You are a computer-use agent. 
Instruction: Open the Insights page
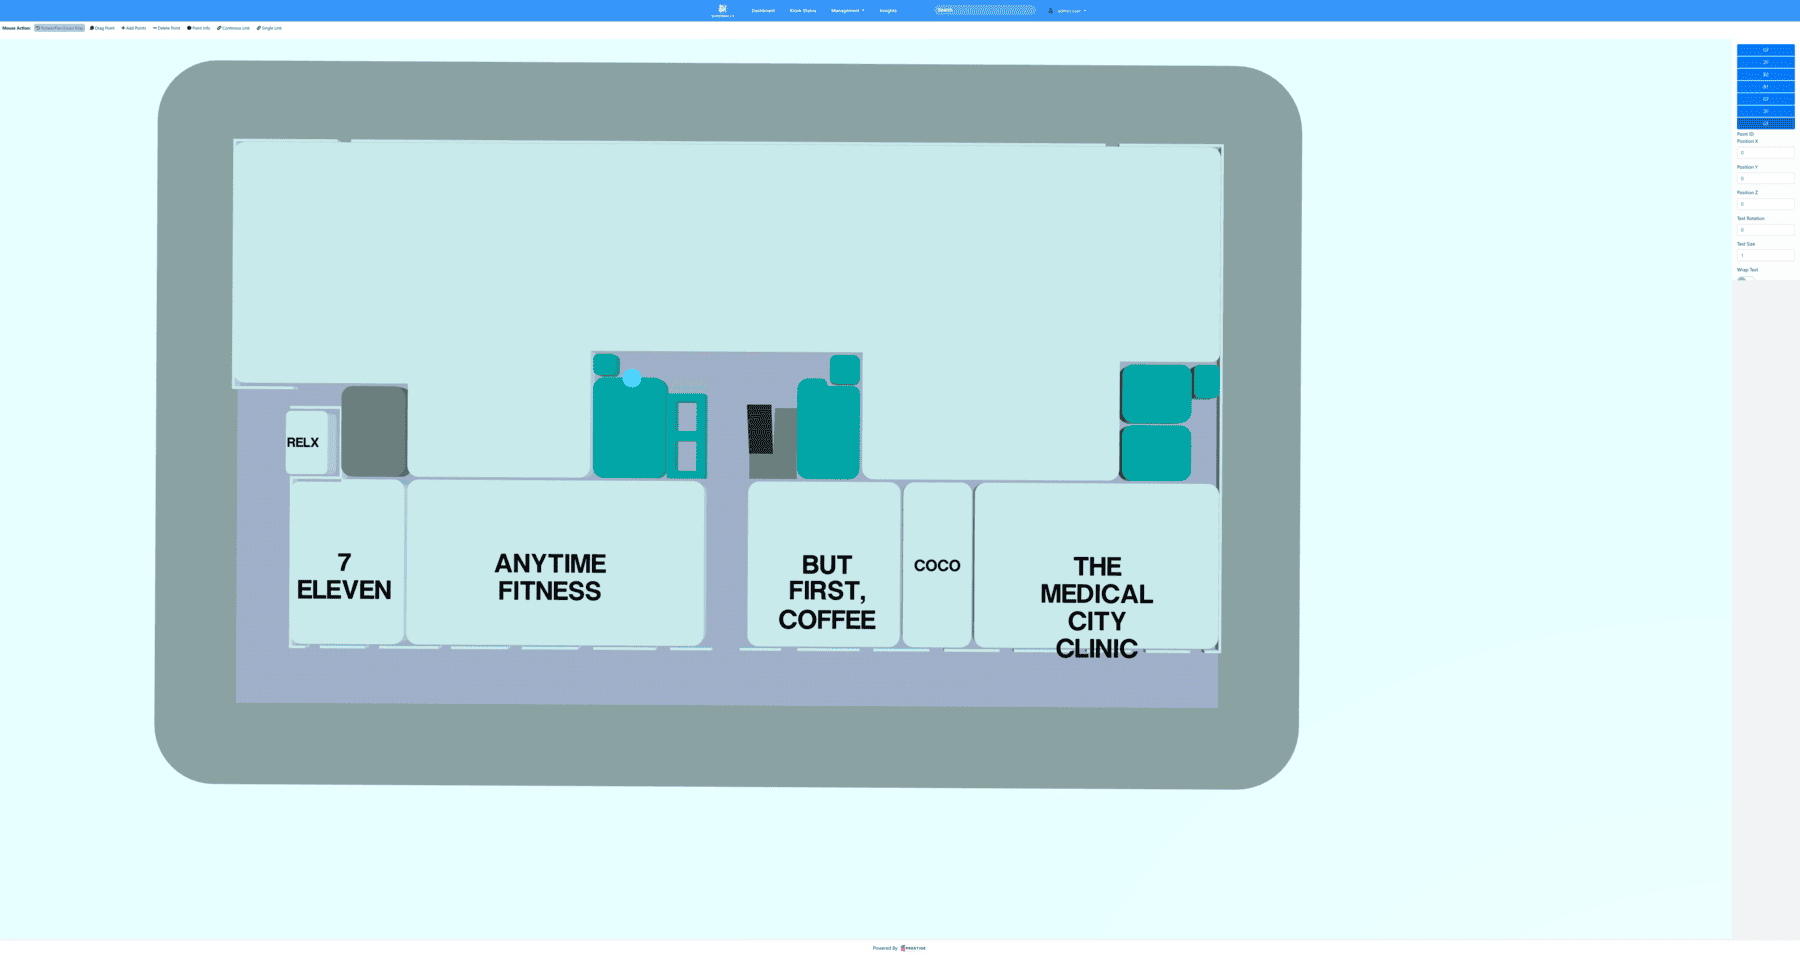888,11
